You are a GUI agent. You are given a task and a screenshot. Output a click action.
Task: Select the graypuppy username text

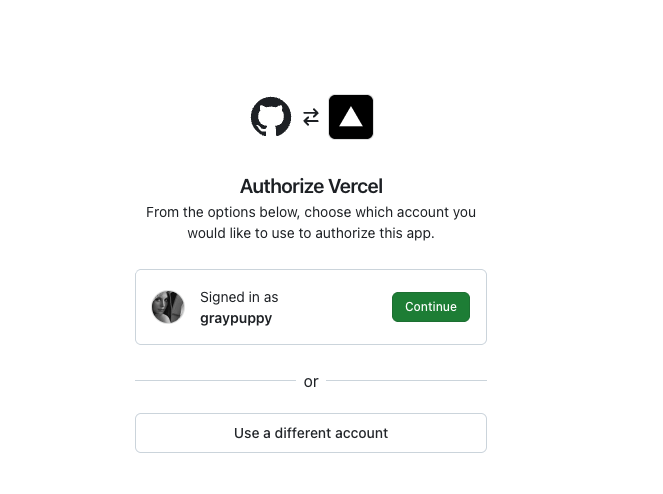(x=236, y=318)
